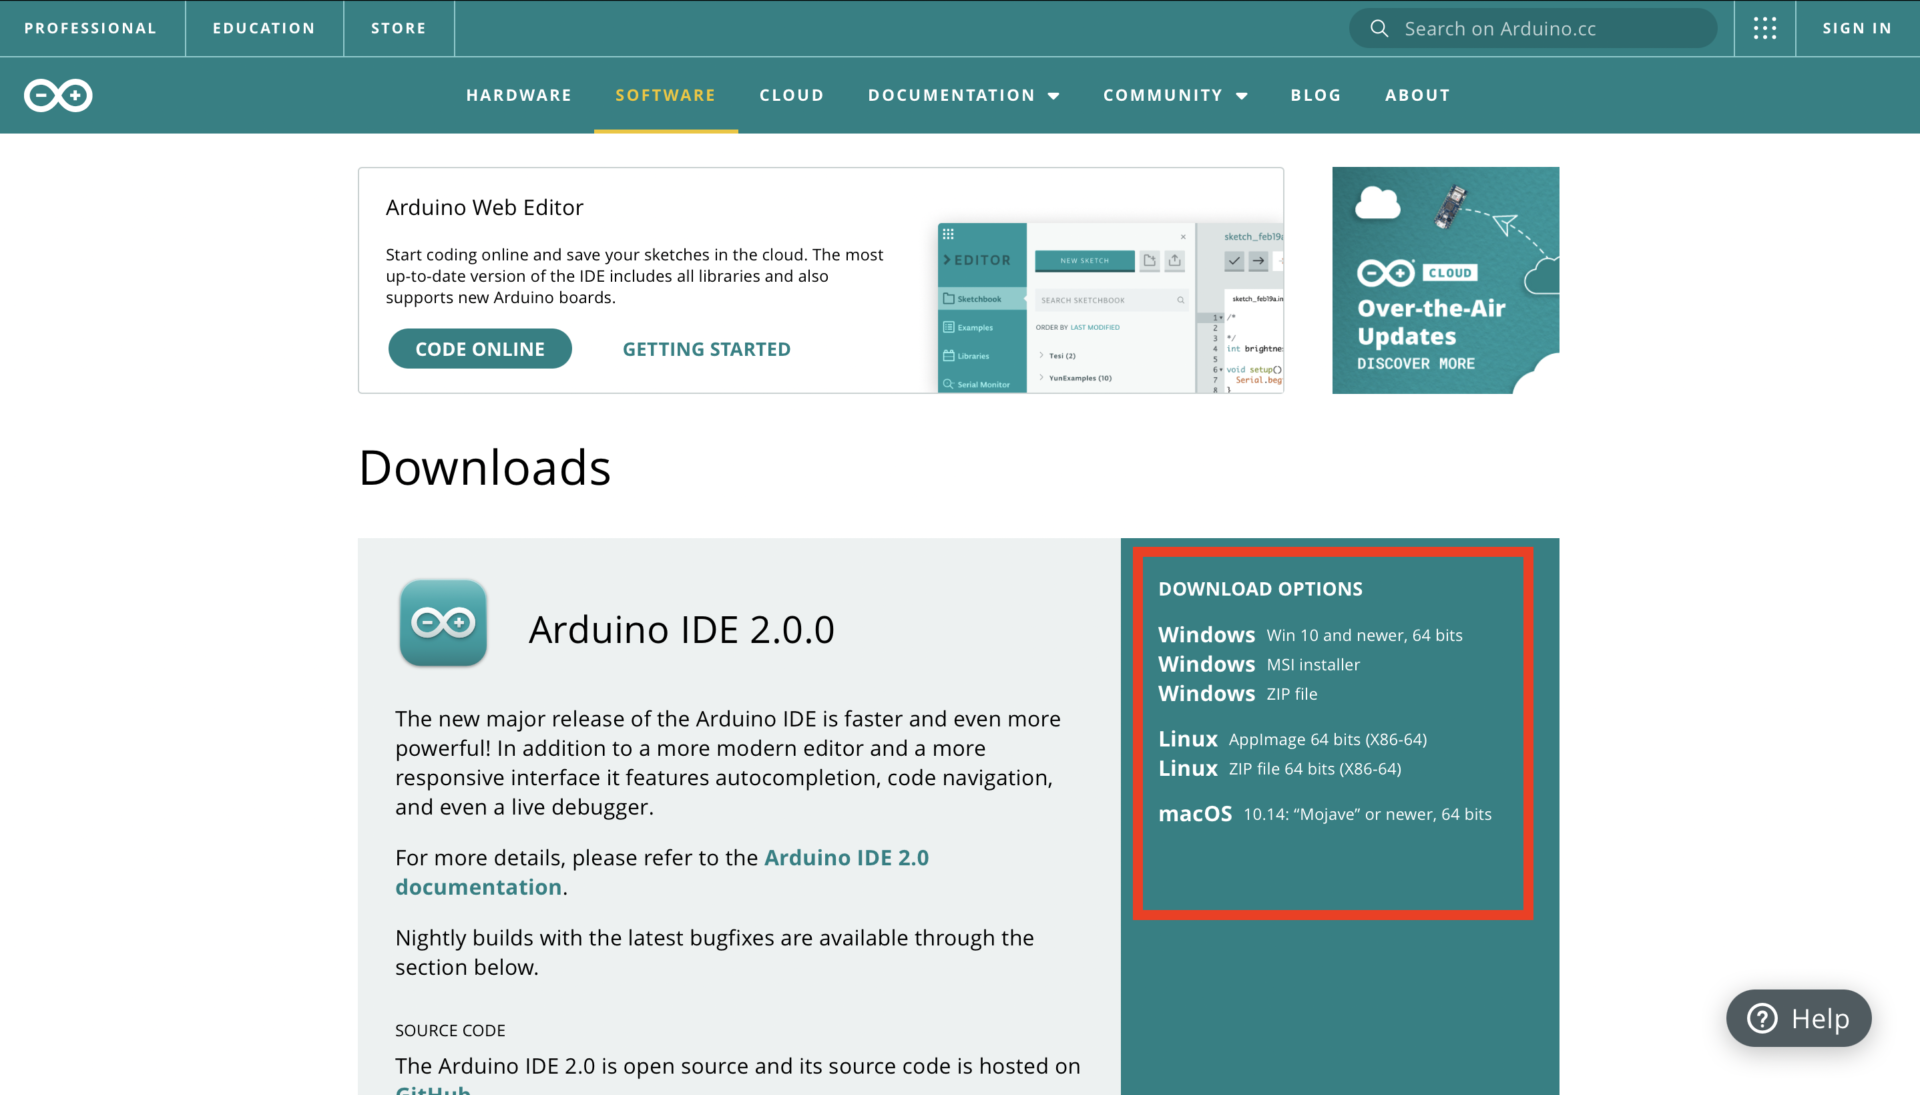This screenshot has width=1920, height=1095.
Task: Focus the Search on Arduino.cc field
Action: 1533,28
